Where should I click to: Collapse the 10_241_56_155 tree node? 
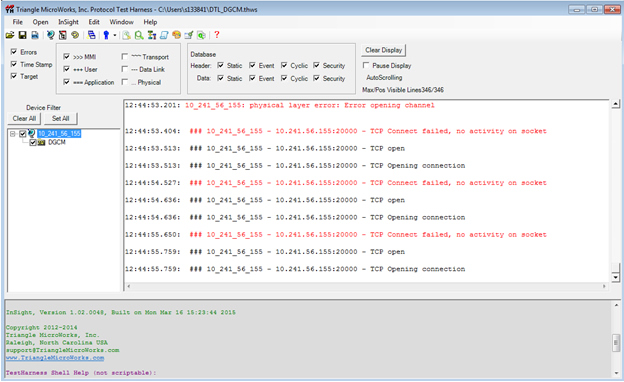pos(13,134)
